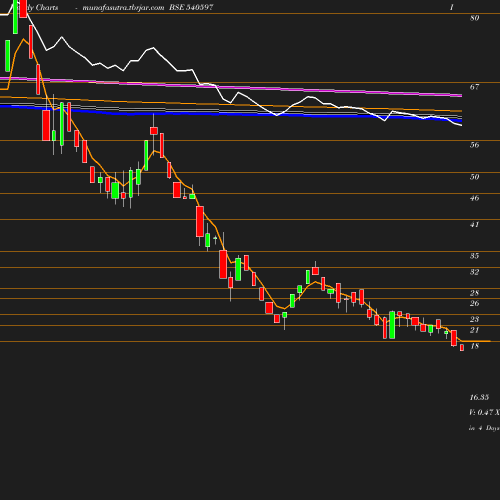Click the 23 price axis label

point(474,319)
